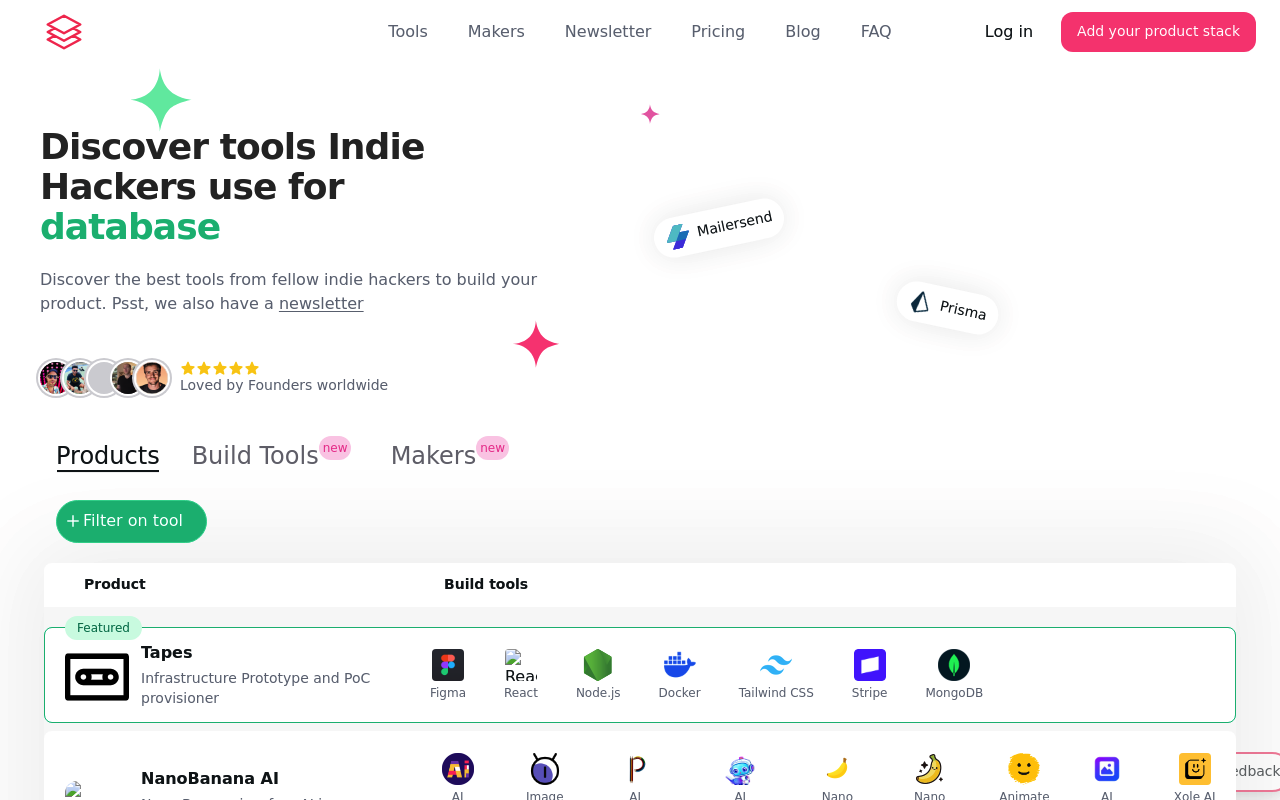
Task: Visit the Blog
Action: point(803,32)
